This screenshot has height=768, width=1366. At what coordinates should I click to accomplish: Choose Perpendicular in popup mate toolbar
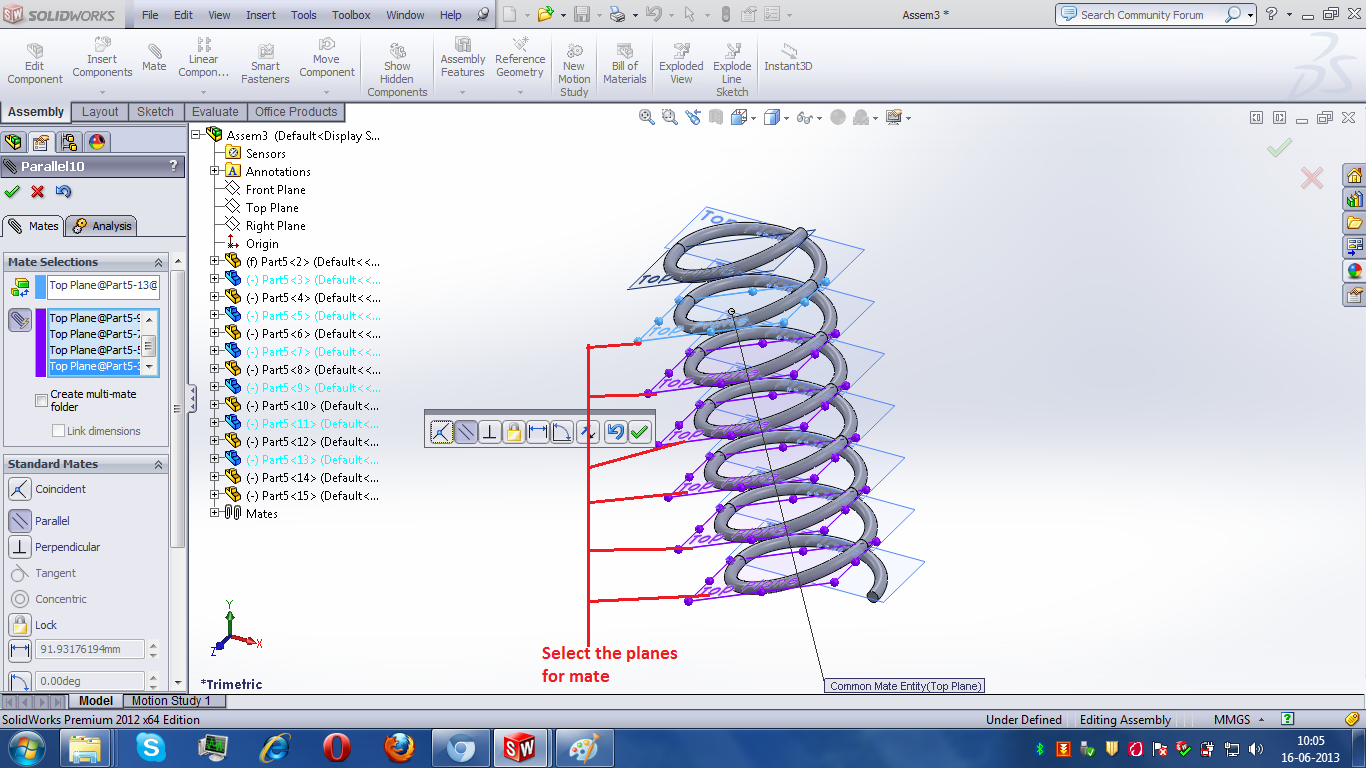click(489, 432)
